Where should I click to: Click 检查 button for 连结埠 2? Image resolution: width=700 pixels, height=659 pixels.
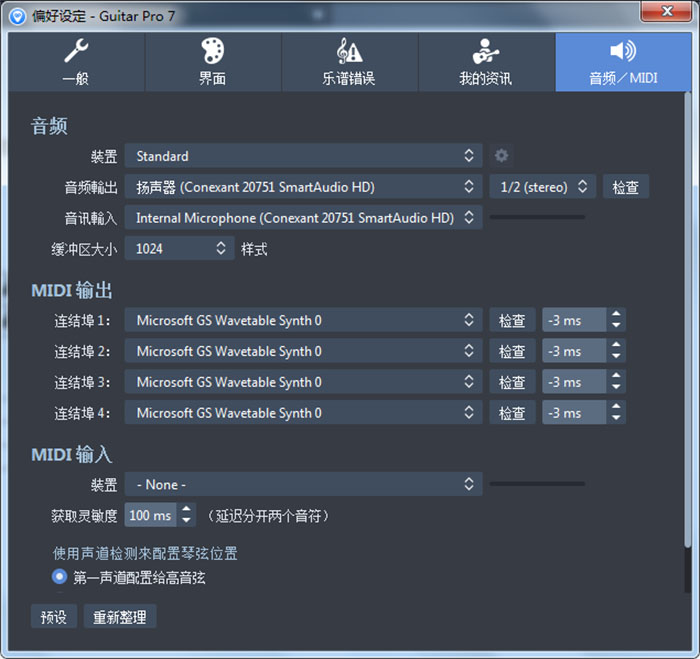point(512,350)
